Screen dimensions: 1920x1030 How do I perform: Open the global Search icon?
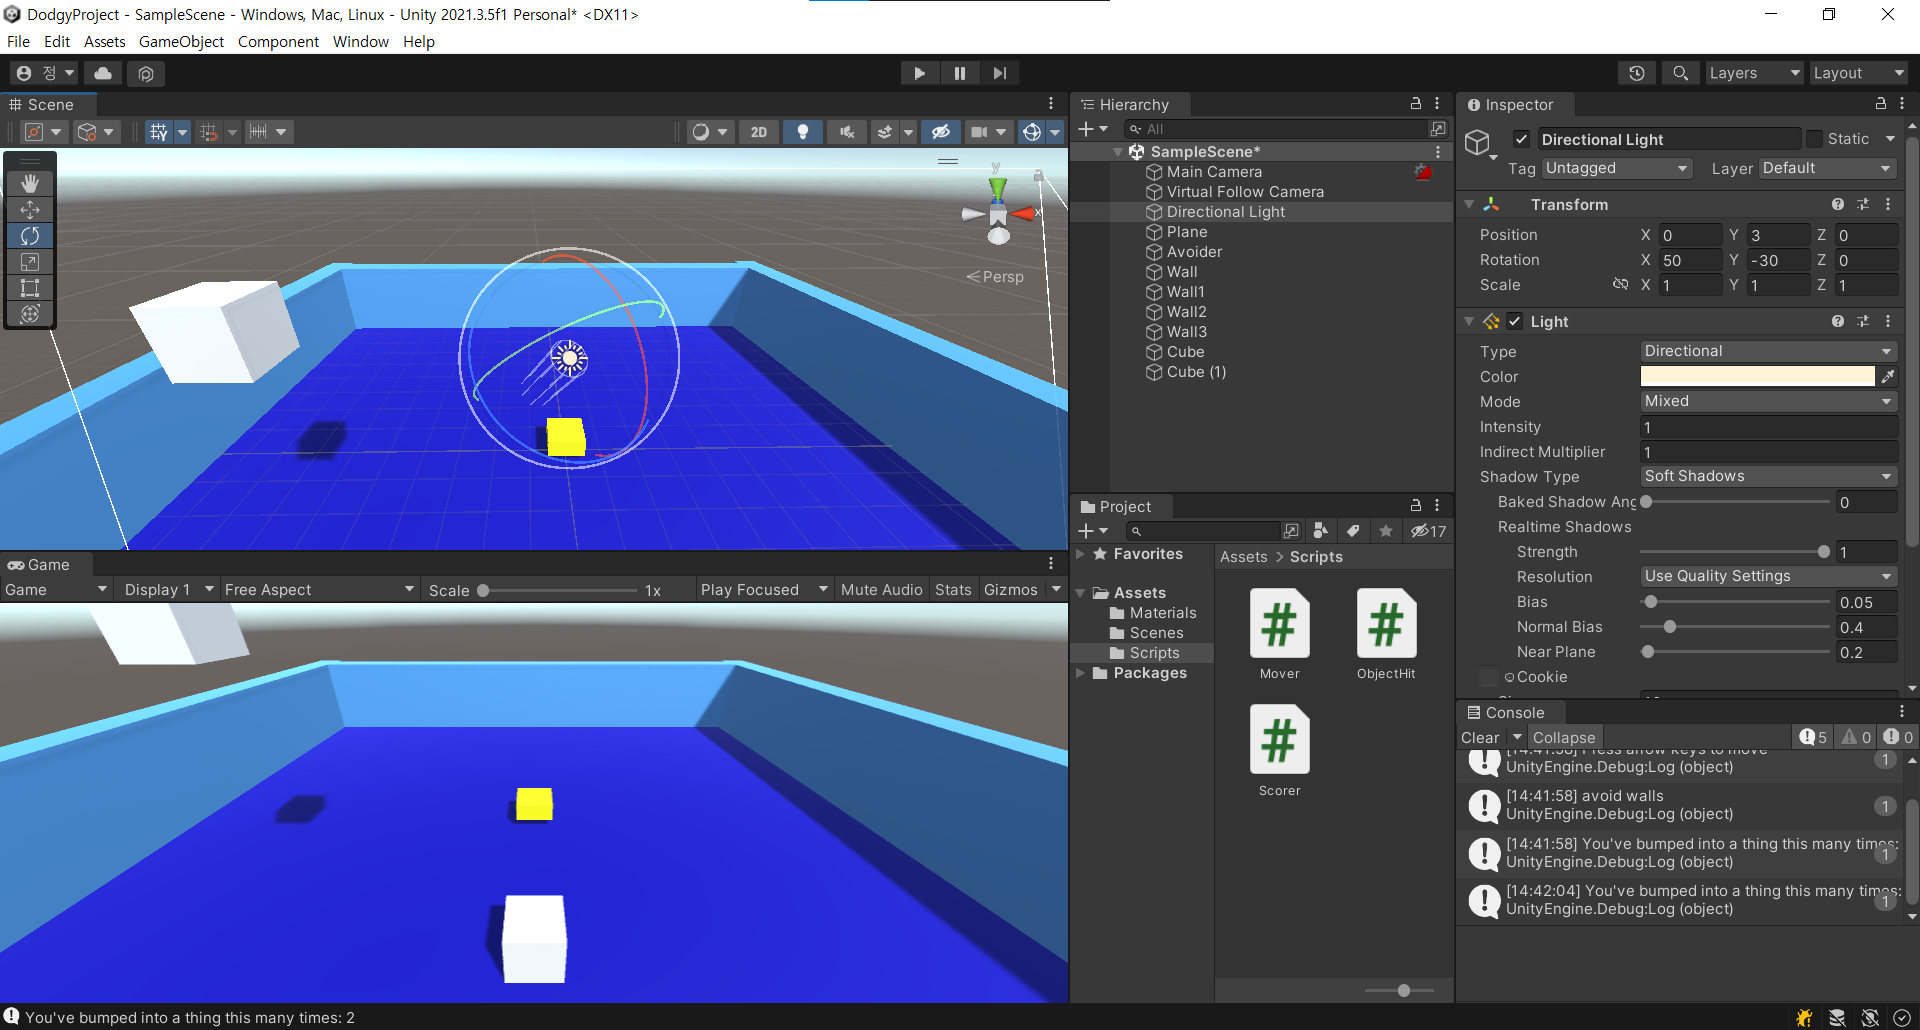[1680, 73]
